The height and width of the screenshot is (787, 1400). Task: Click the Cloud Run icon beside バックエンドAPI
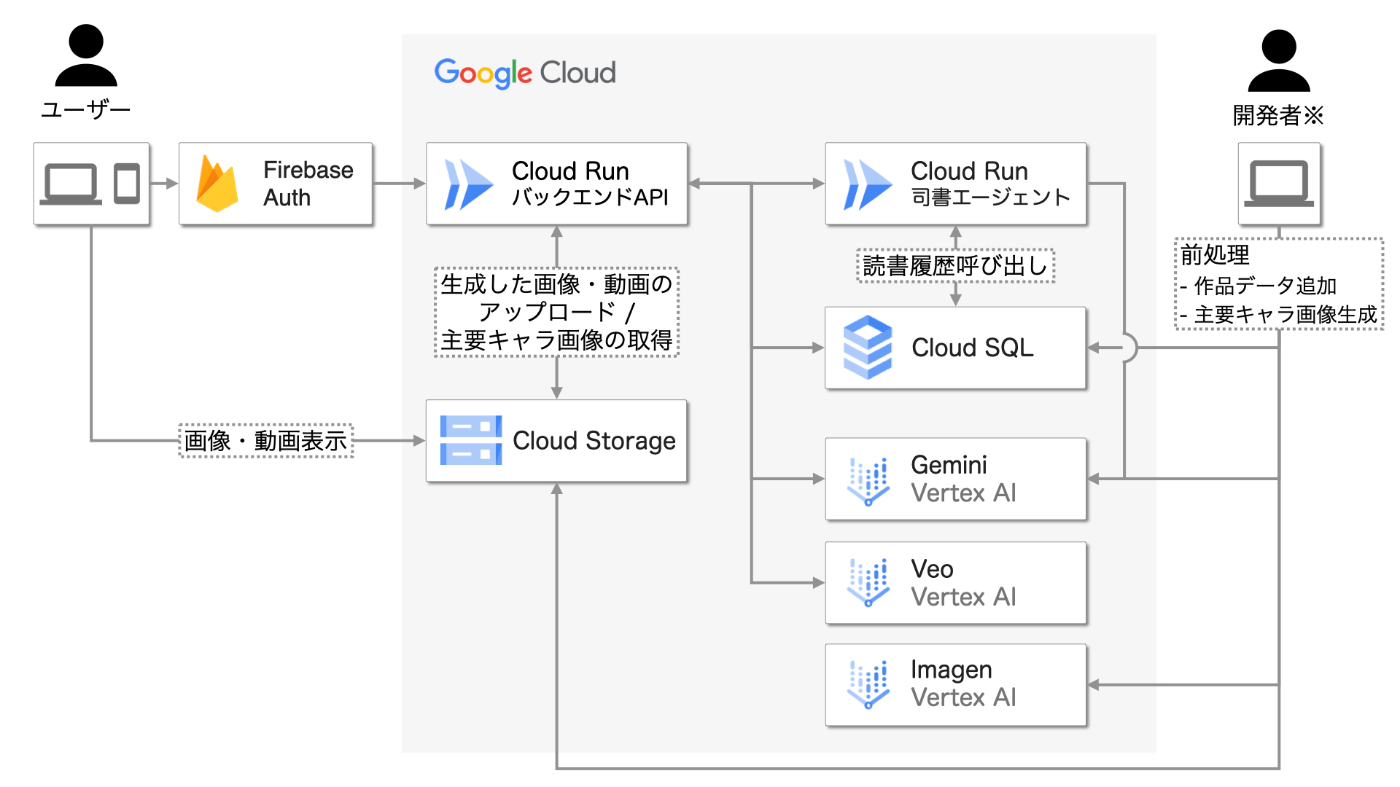coord(469,183)
